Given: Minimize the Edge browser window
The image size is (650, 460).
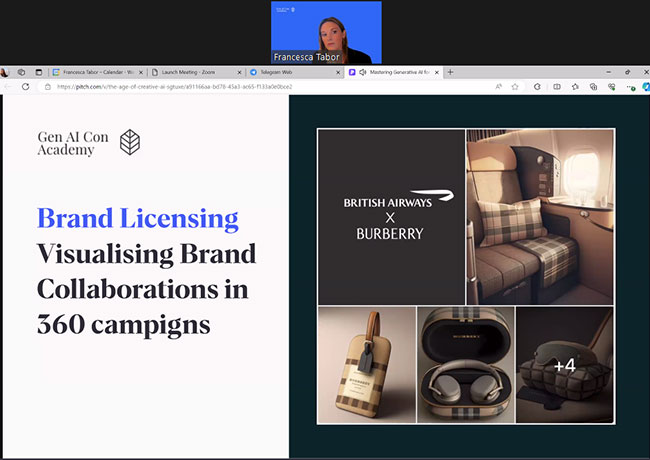Looking at the screenshot, I should pos(609,72).
